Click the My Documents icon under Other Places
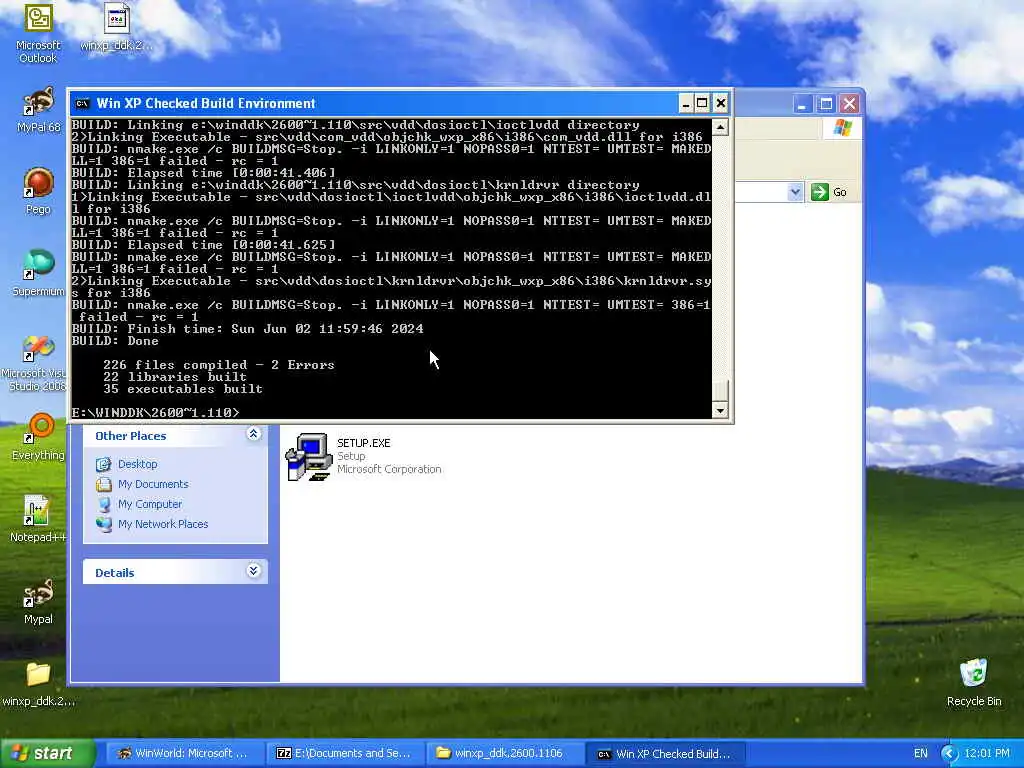Image resolution: width=1024 pixels, height=768 pixels. coord(103,485)
